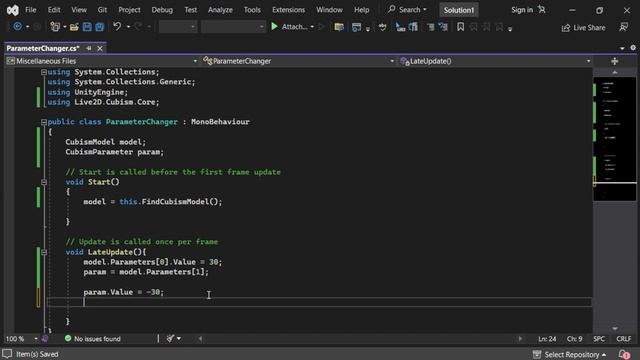Open the solution configurations combo box

point(178,27)
